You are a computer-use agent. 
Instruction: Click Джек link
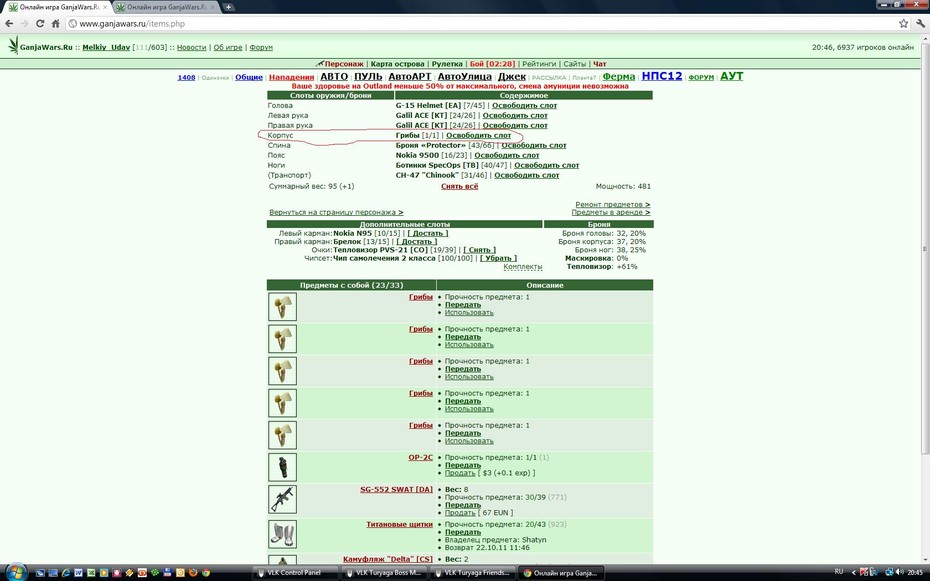click(512, 76)
